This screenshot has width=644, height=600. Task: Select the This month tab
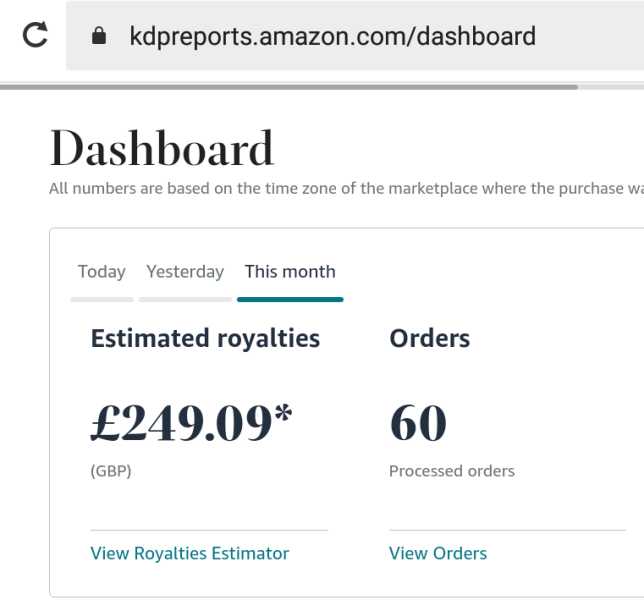tap(290, 272)
